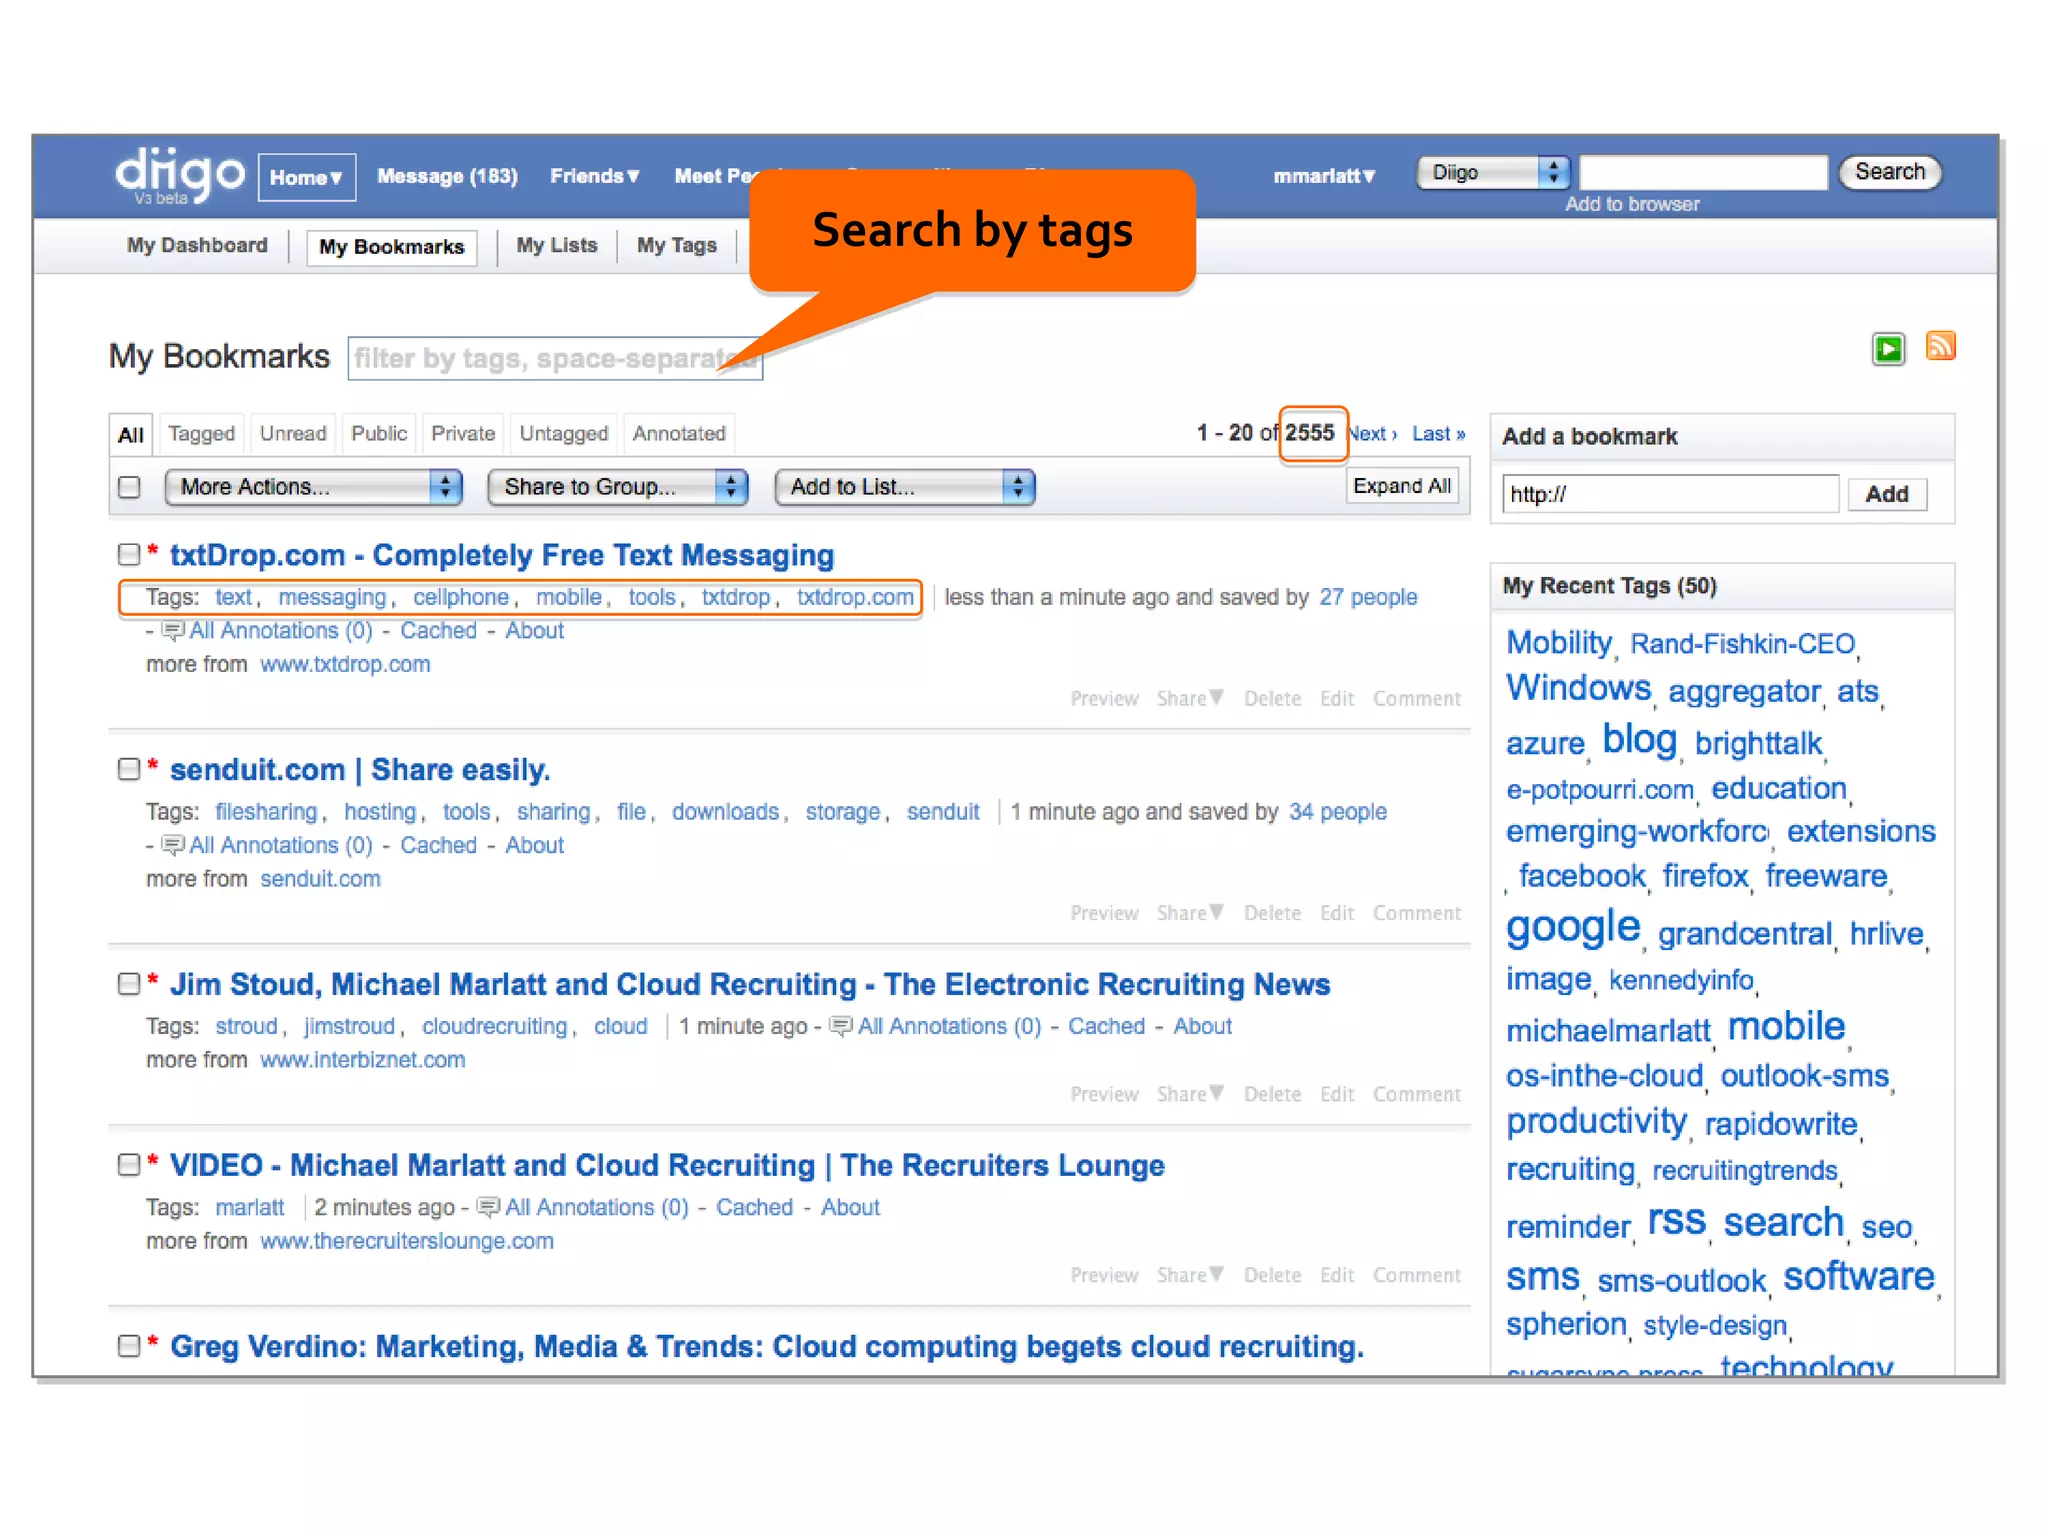The width and height of the screenshot is (2048, 1536).
Task: Show Untagged bookmarks
Action: (x=564, y=434)
